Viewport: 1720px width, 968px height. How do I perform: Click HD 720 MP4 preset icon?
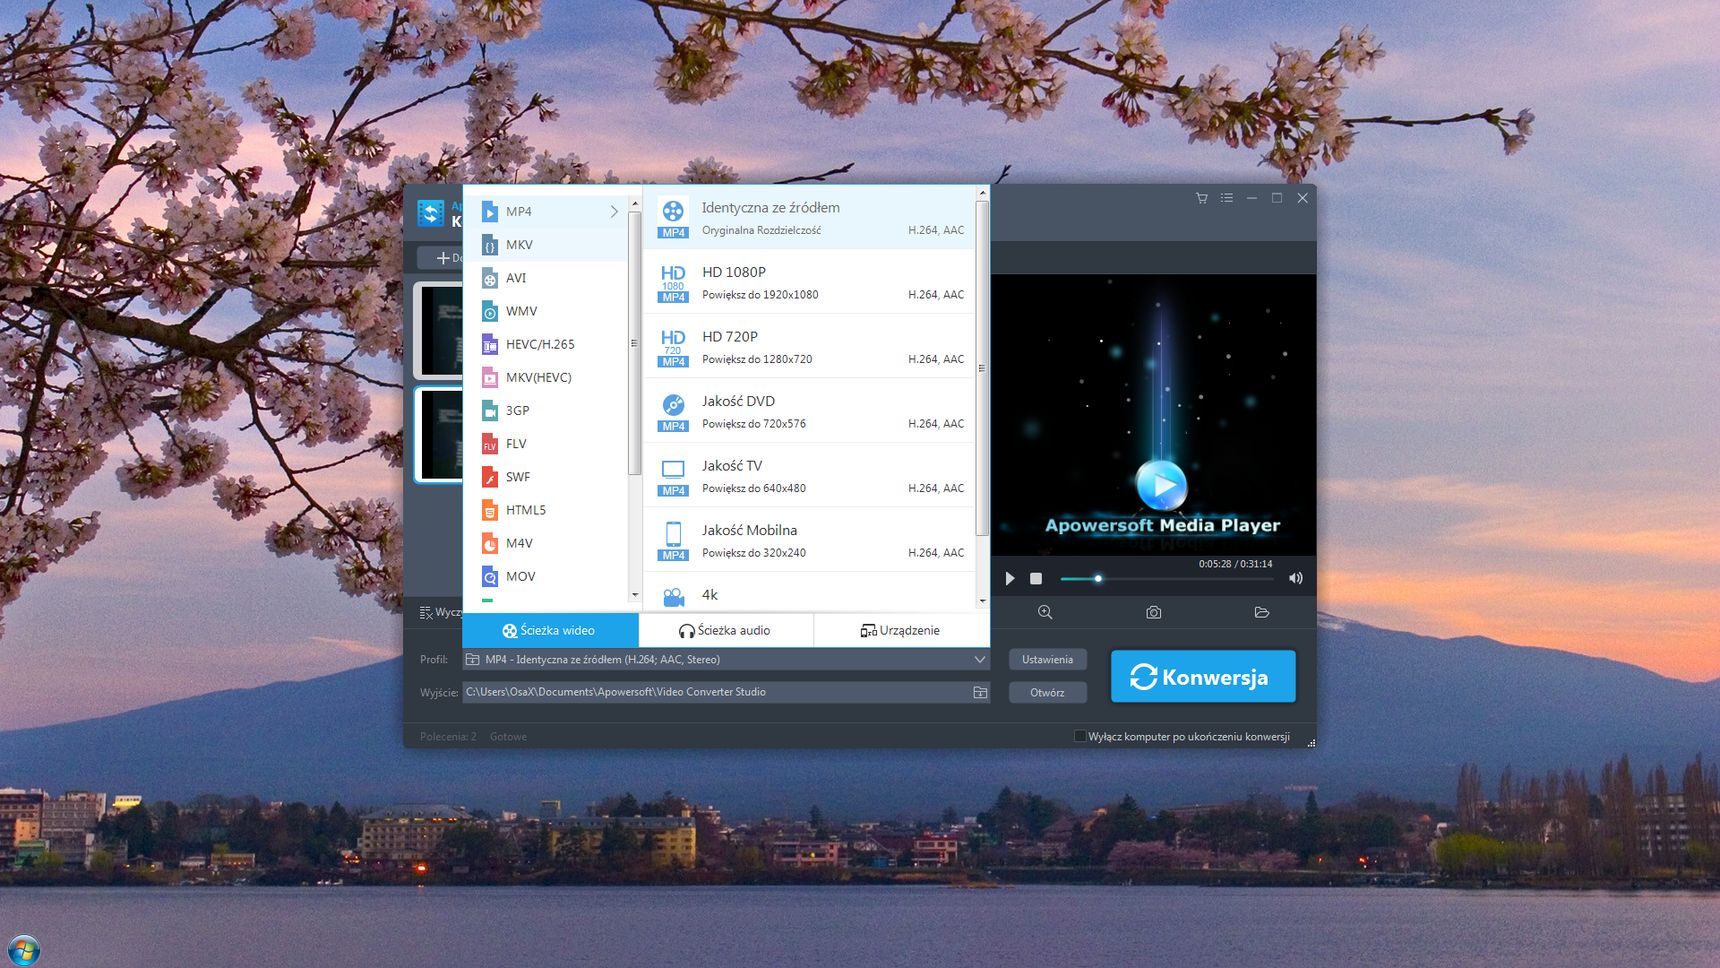tap(673, 348)
